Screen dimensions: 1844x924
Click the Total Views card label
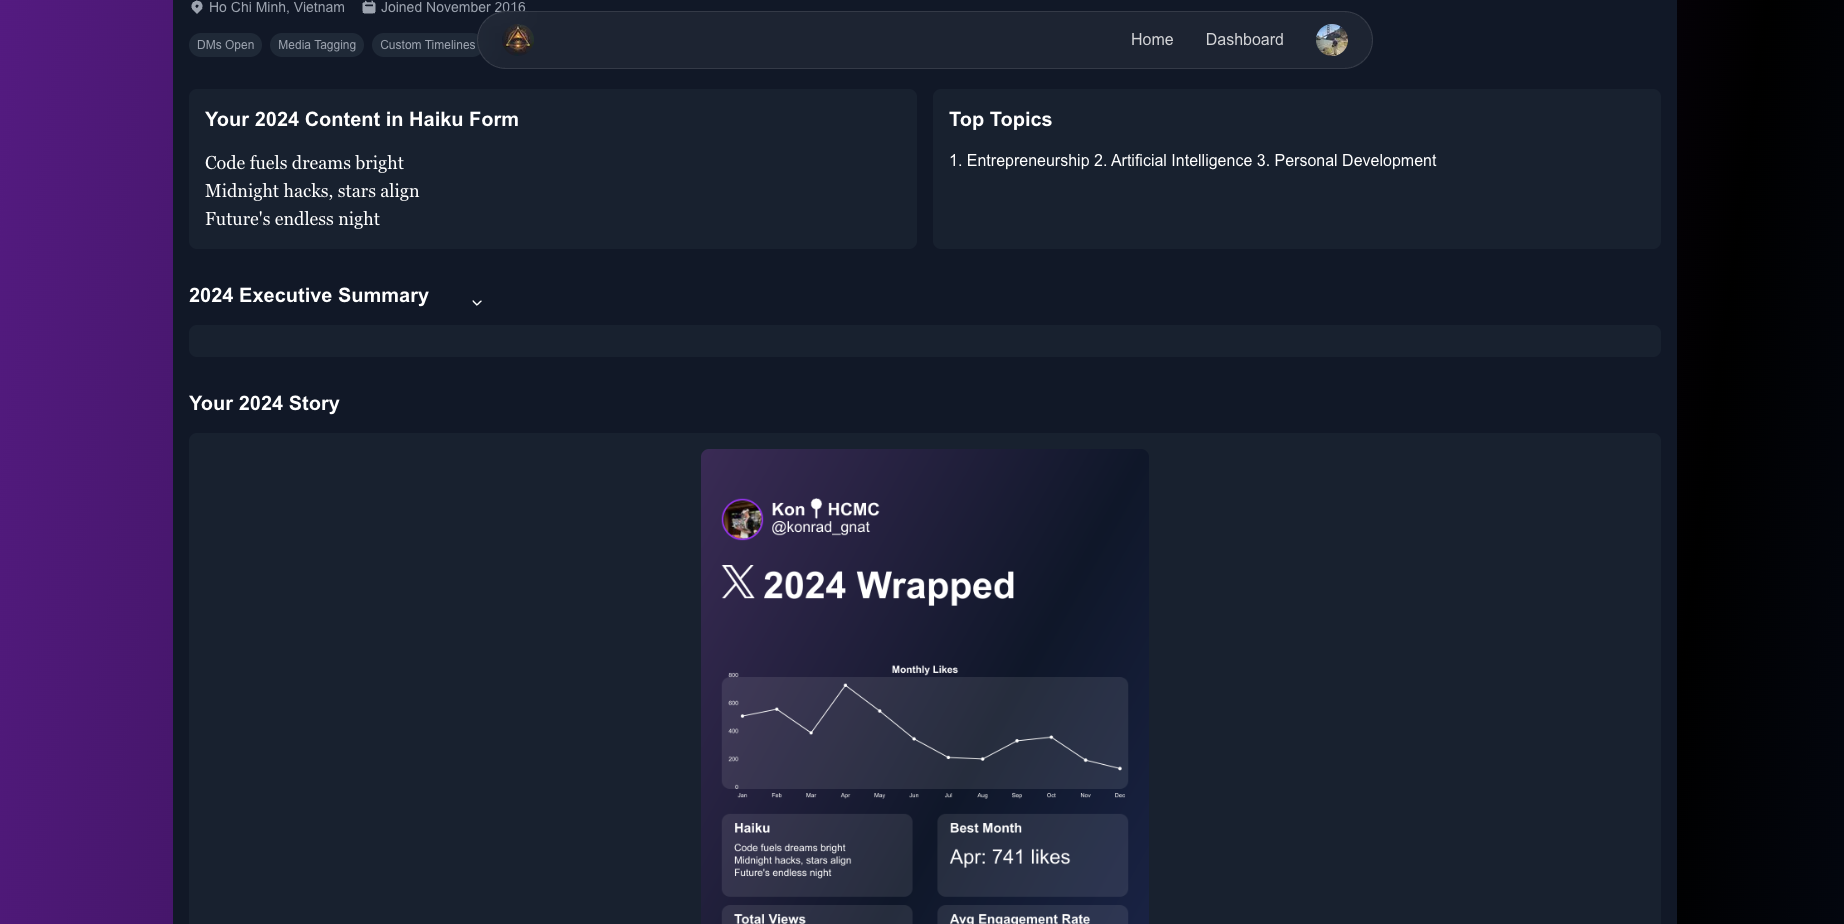(x=769, y=918)
